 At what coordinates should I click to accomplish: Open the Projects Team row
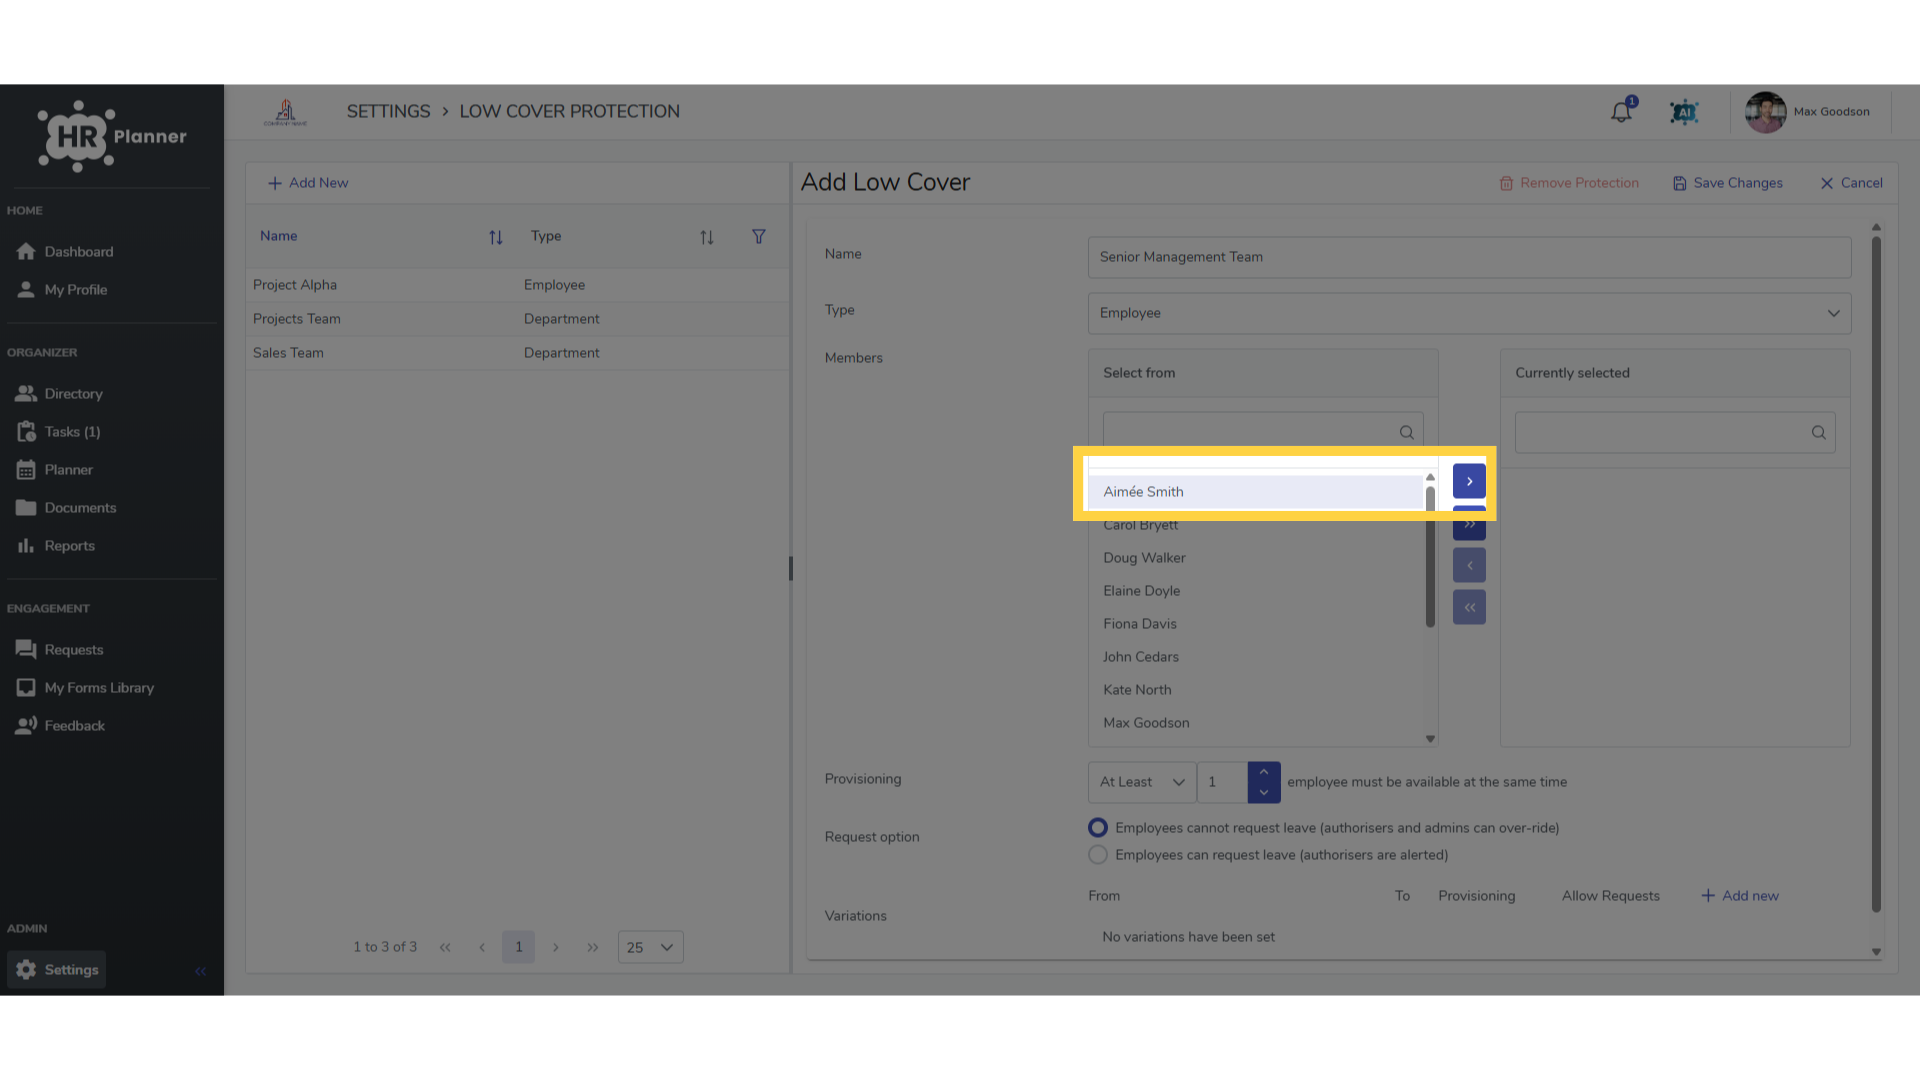[518, 319]
